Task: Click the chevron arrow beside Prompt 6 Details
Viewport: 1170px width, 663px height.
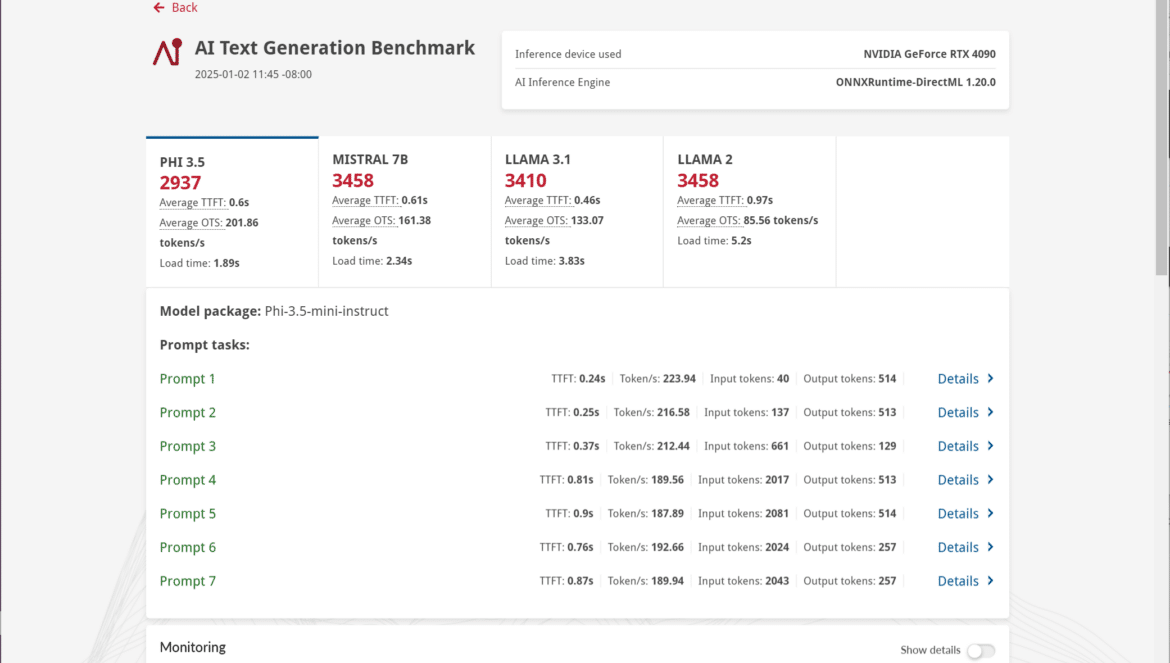Action: (990, 547)
